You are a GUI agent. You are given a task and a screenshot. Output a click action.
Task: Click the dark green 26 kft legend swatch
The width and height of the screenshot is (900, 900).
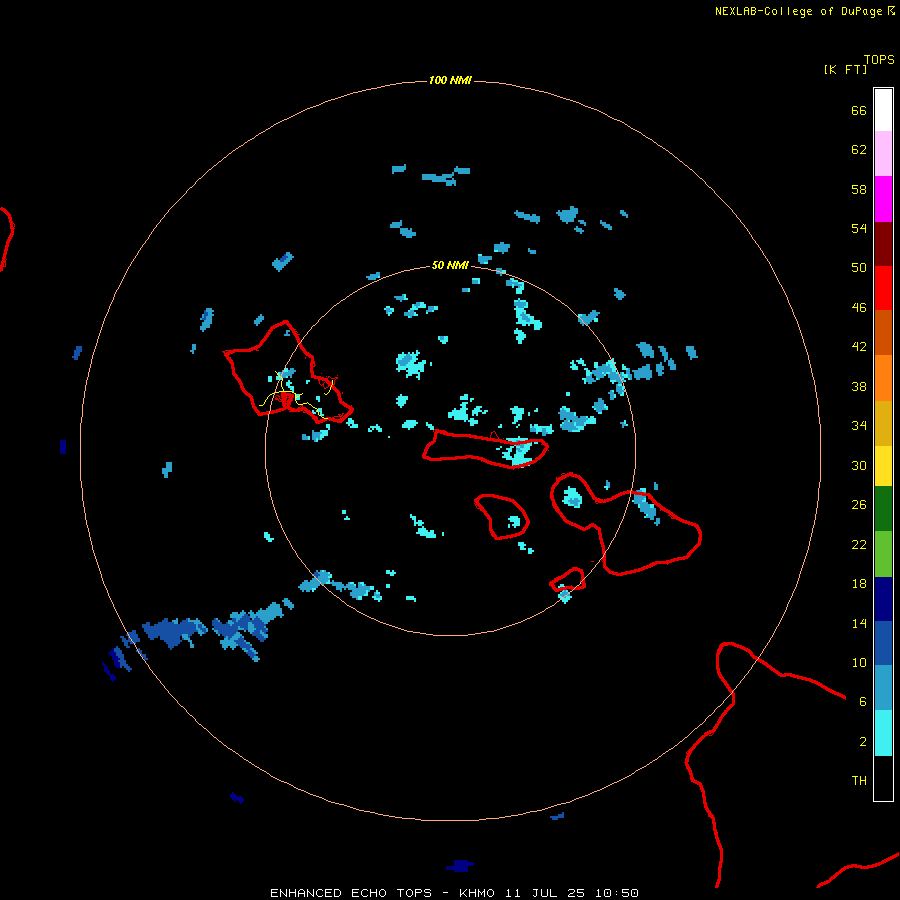click(x=883, y=509)
